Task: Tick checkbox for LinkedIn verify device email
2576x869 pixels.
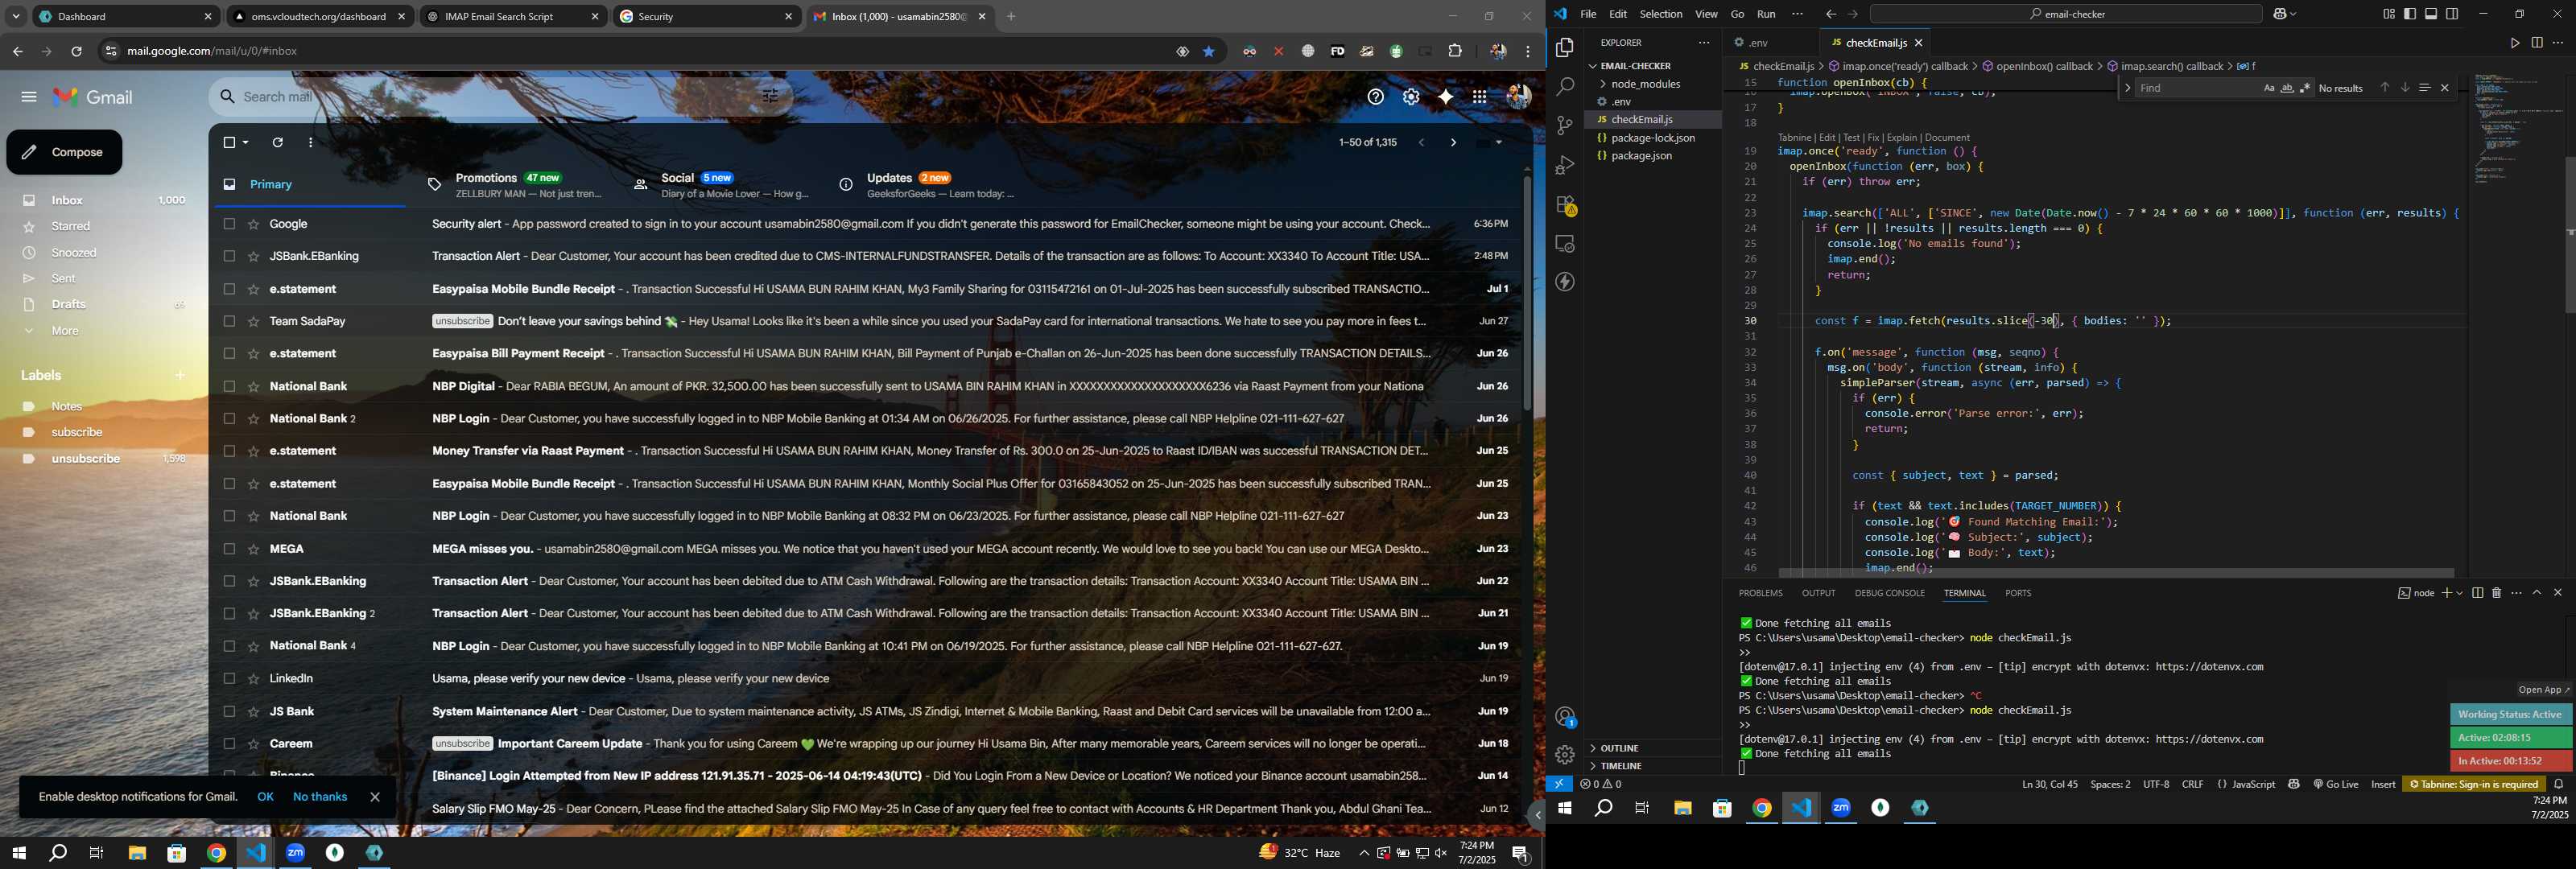Action: click(229, 679)
